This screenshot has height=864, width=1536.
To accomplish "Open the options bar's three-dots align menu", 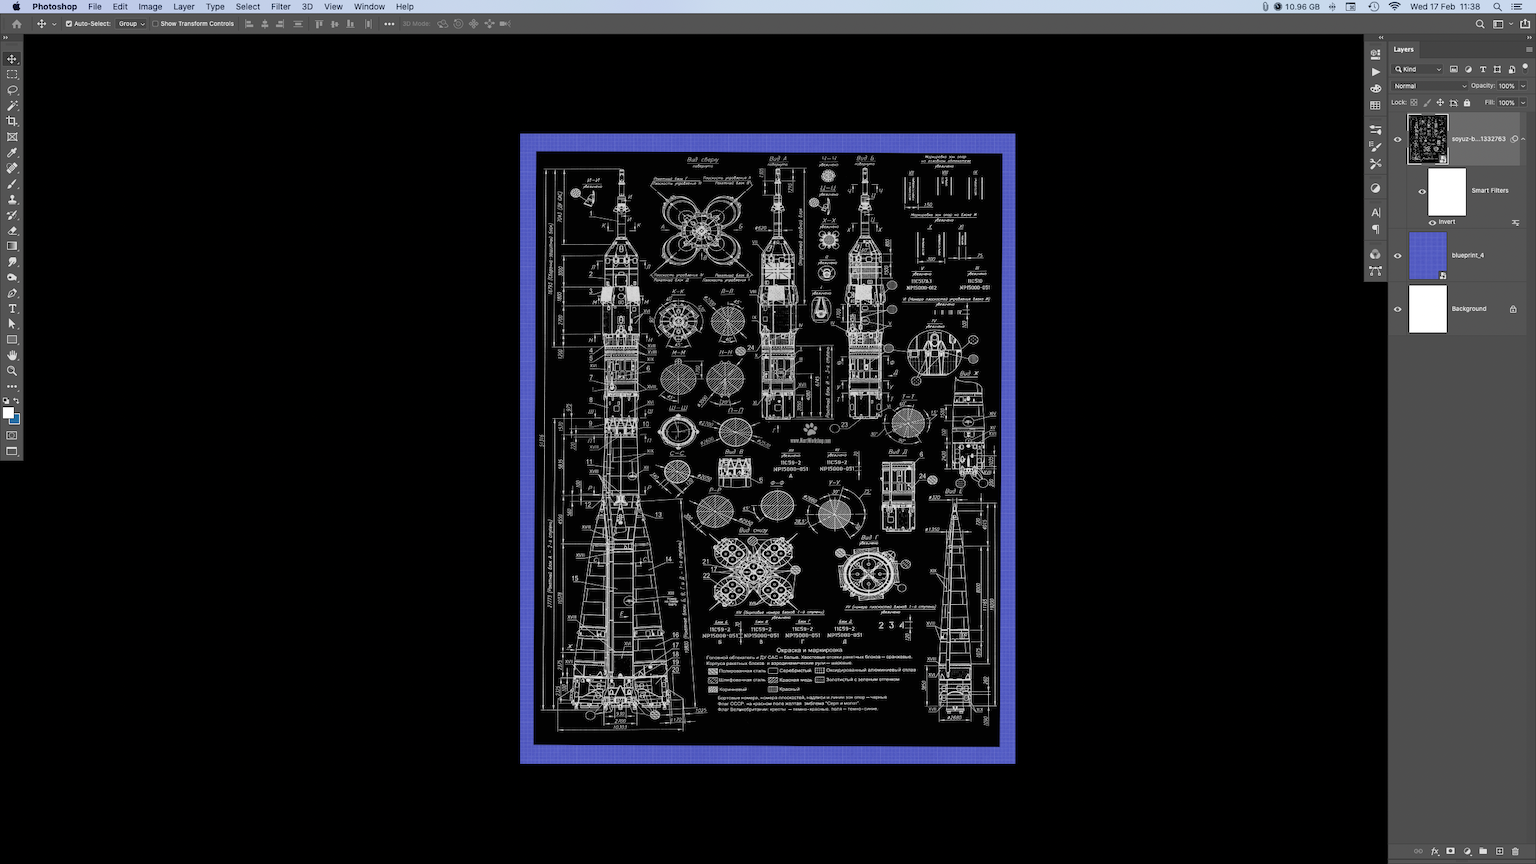I will coord(389,24).
